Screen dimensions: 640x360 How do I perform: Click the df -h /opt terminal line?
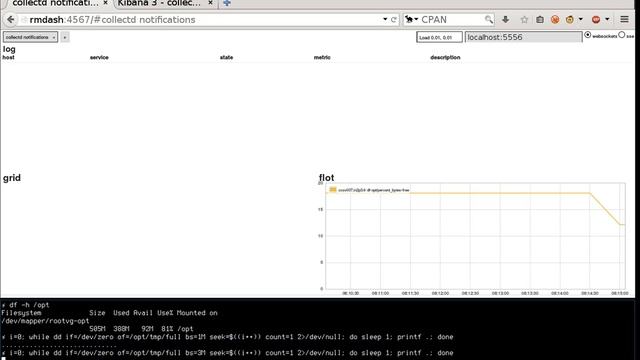(25, 305)
